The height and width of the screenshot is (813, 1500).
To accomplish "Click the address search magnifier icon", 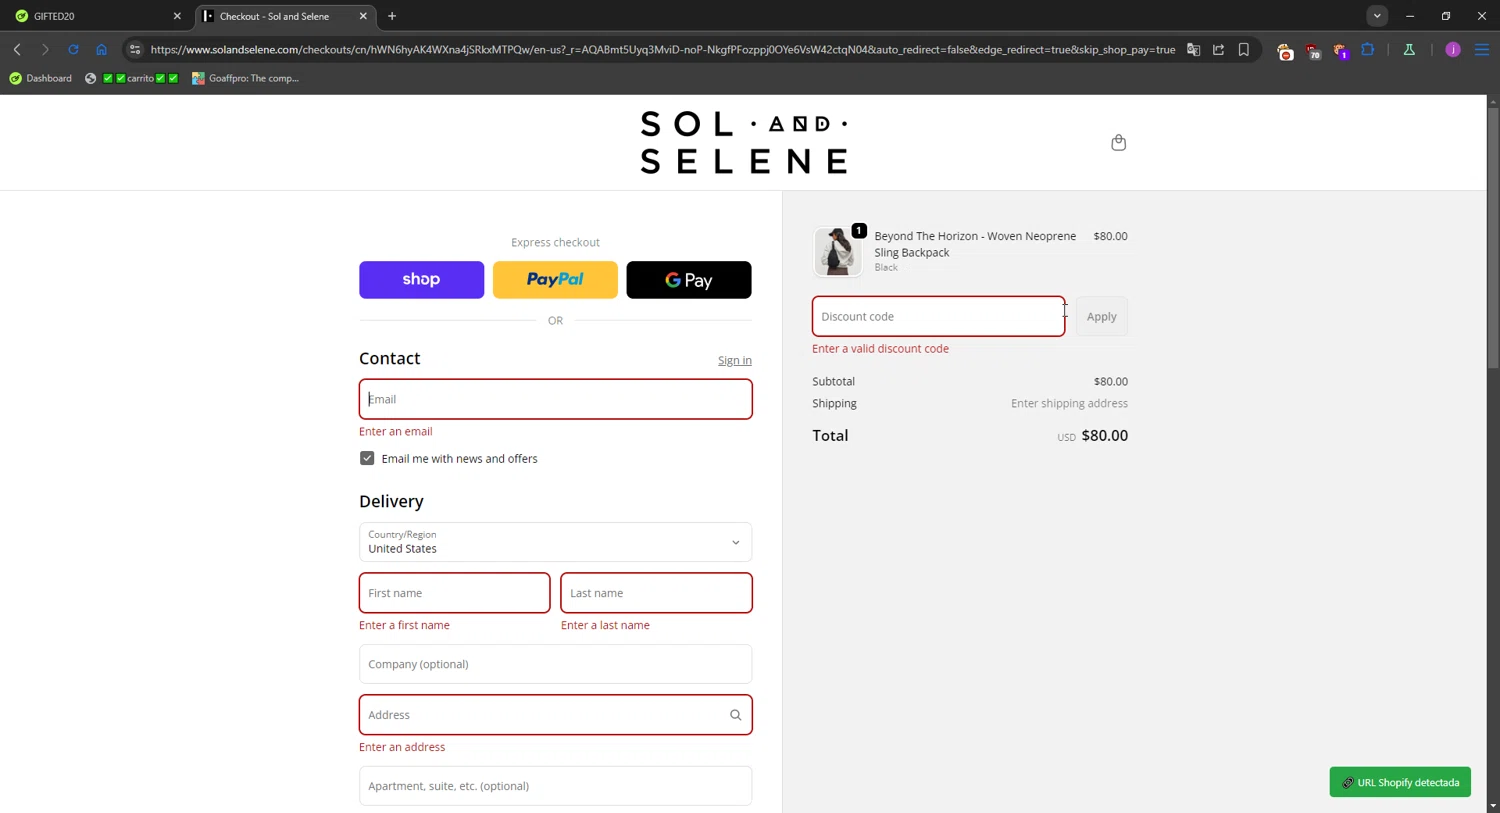I will click(735, 715).
